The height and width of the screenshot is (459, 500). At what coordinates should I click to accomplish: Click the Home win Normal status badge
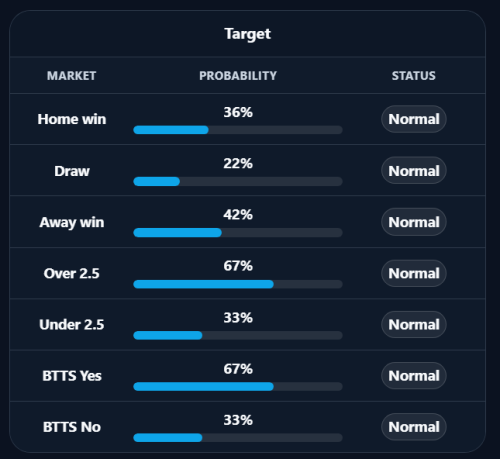(414, 119)
